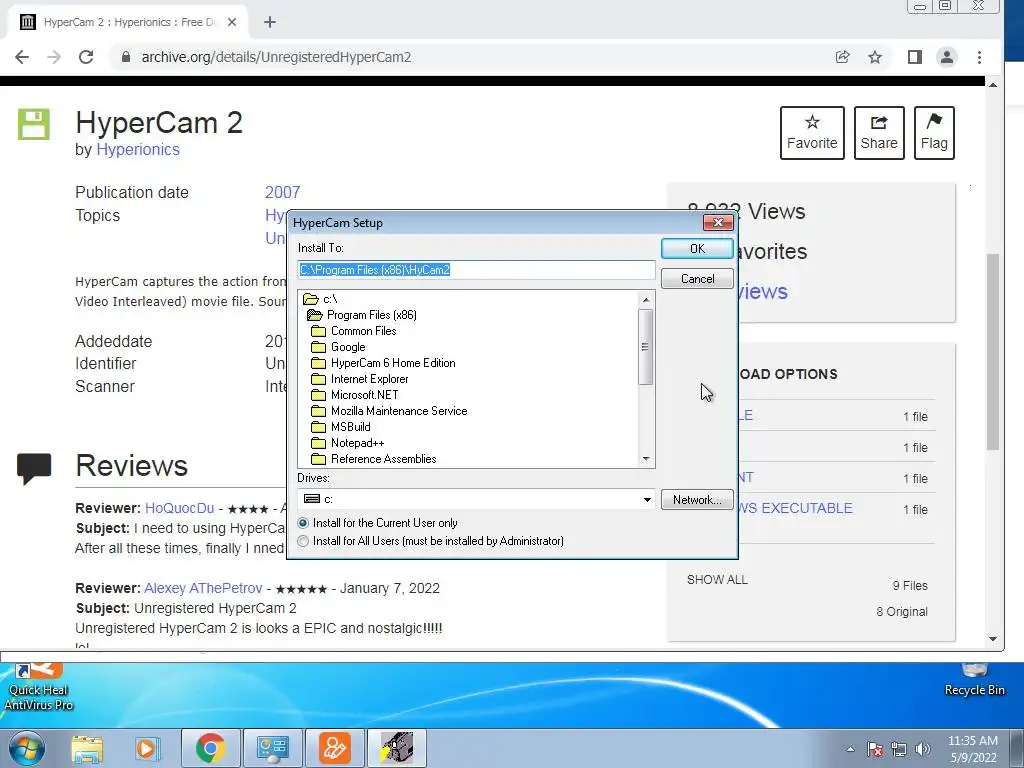1024x768 pixels.
Task: Flag this archive item
Action: pyautogui.click(x=934, y=133)
